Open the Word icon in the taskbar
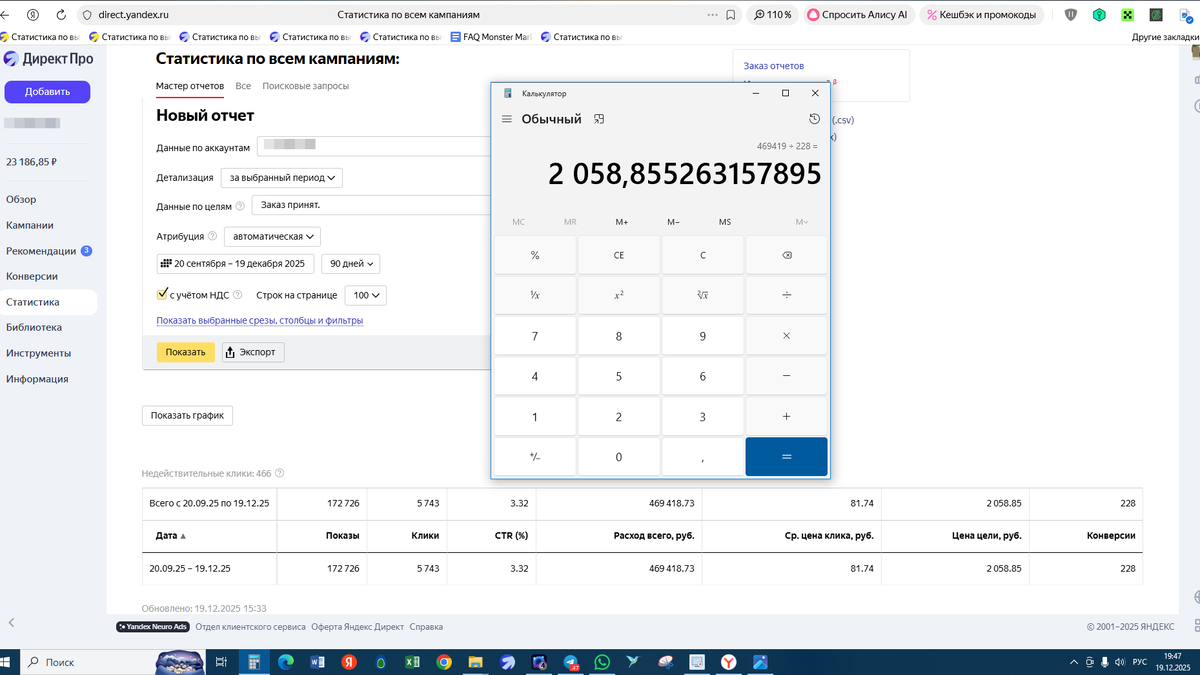Screen dimensions: 1200x675 [x=318, y=662]
